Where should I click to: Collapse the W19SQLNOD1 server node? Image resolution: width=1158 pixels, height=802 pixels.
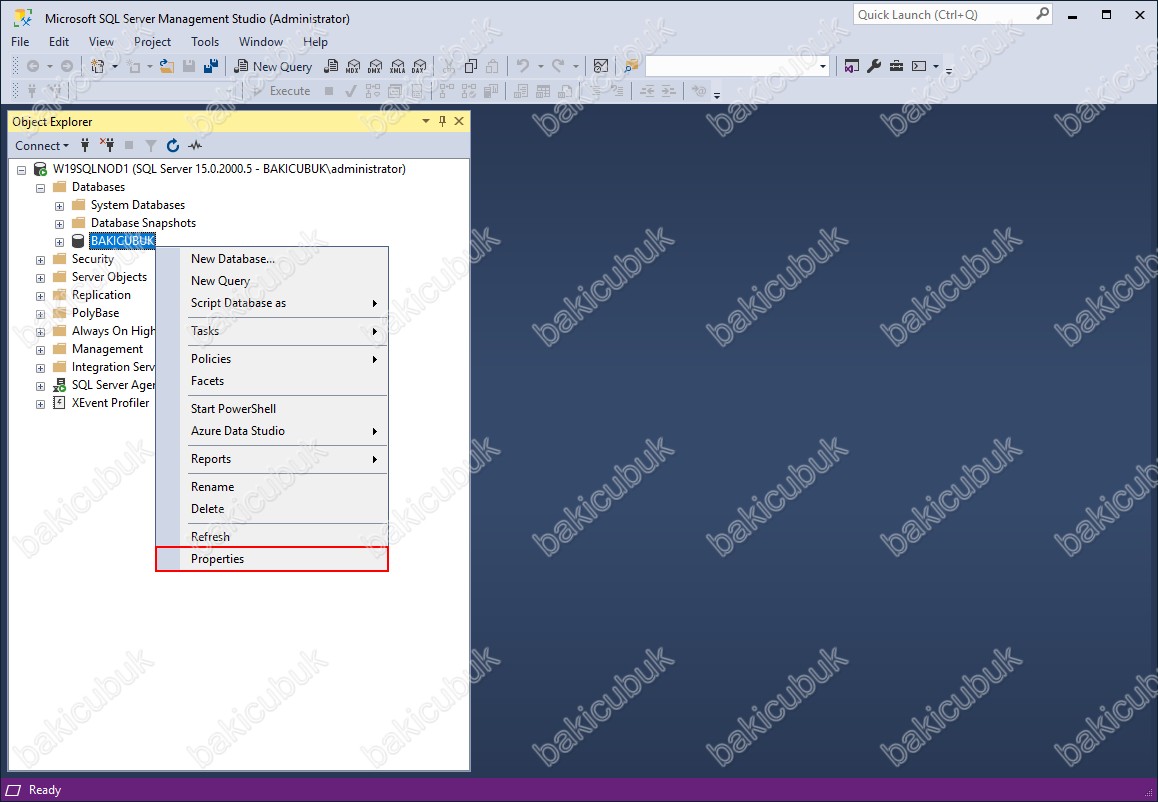click(x=21, y=170)
